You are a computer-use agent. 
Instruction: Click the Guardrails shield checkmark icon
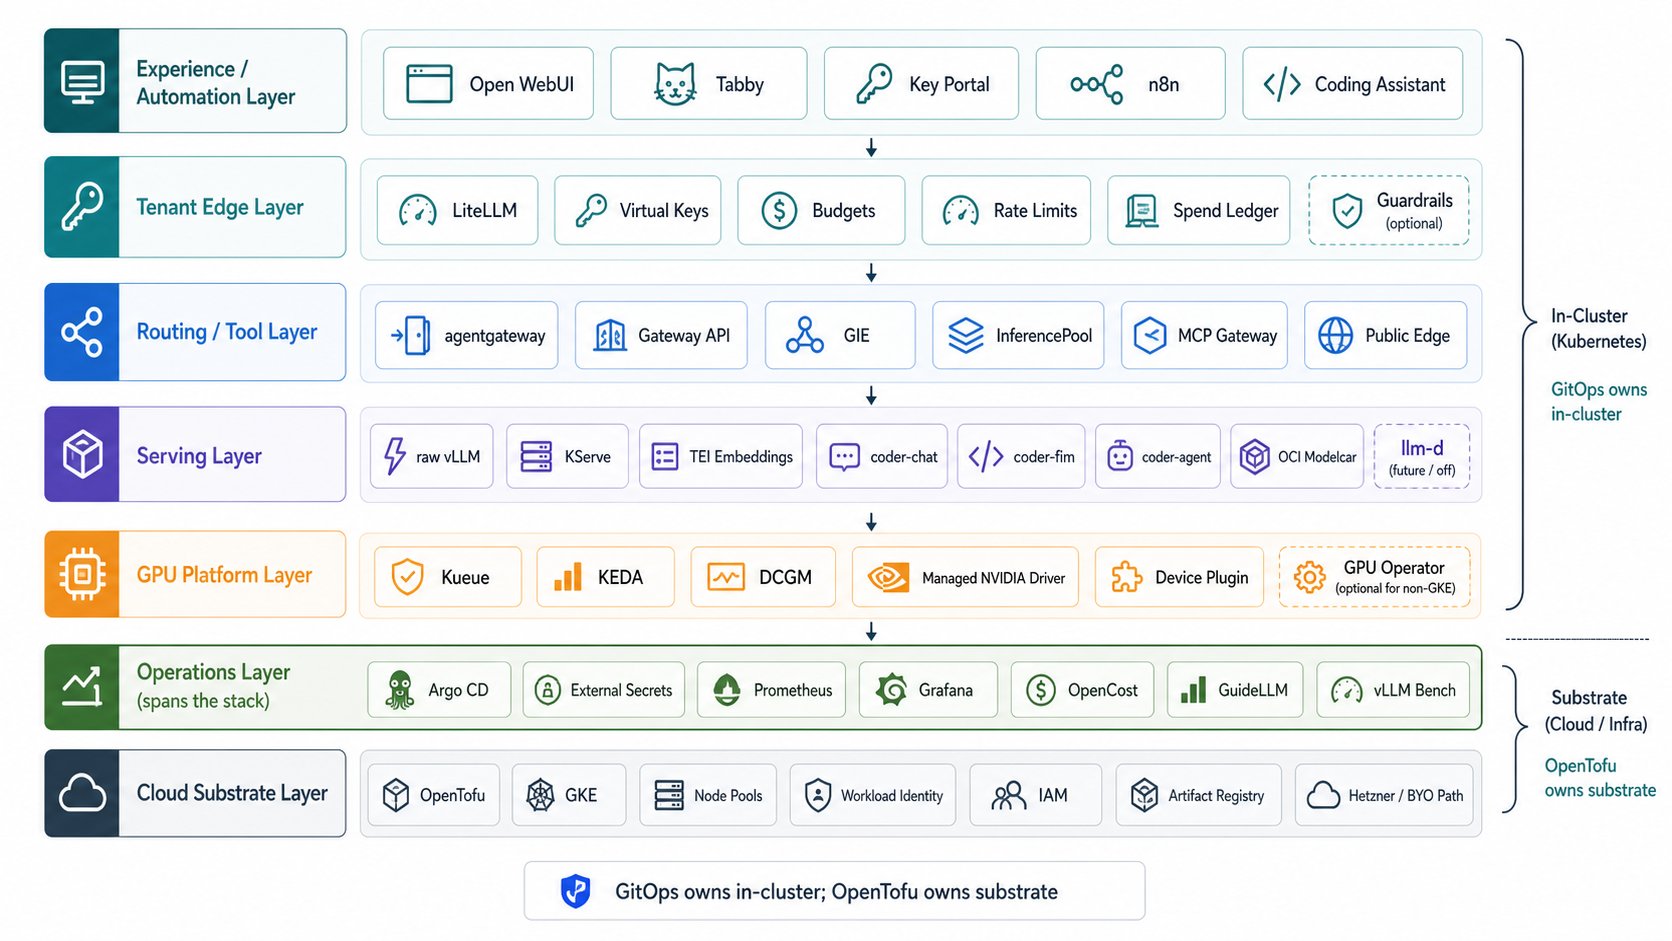pos(1347,210)
